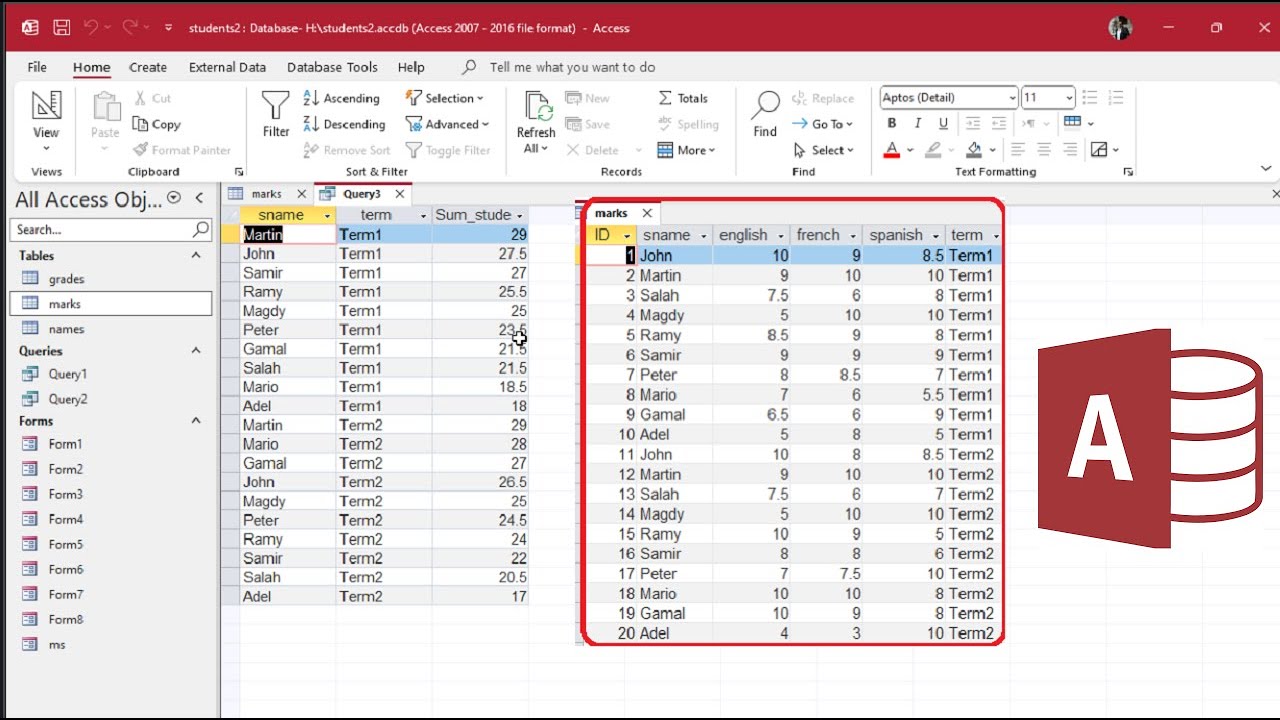Image resolution: width=1280 pixels, height=720 pixels.
Task: Switch to Database Tools ribbon tab
Action: pos(332,67)
